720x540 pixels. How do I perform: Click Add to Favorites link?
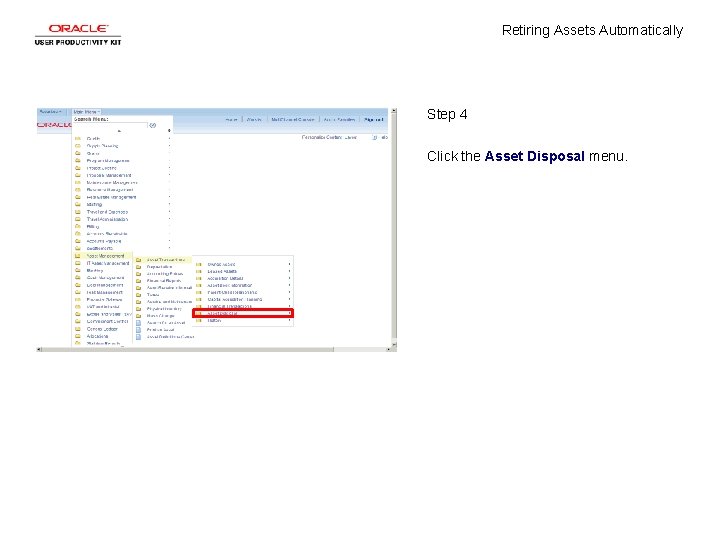tap(339, 119)
